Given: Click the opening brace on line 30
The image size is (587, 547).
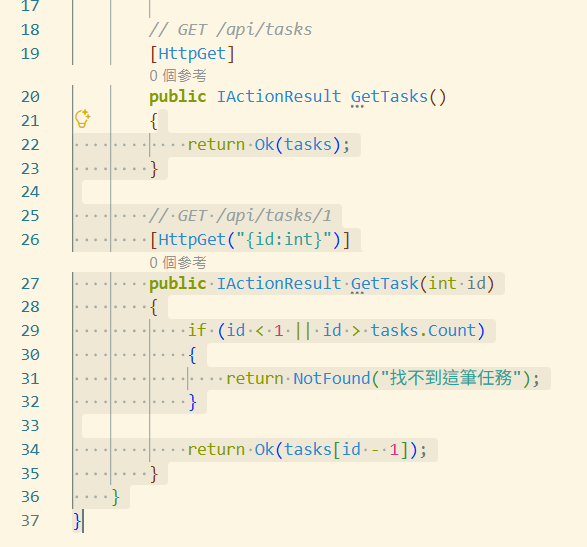Looking at the screenshot, I should 192,355.
